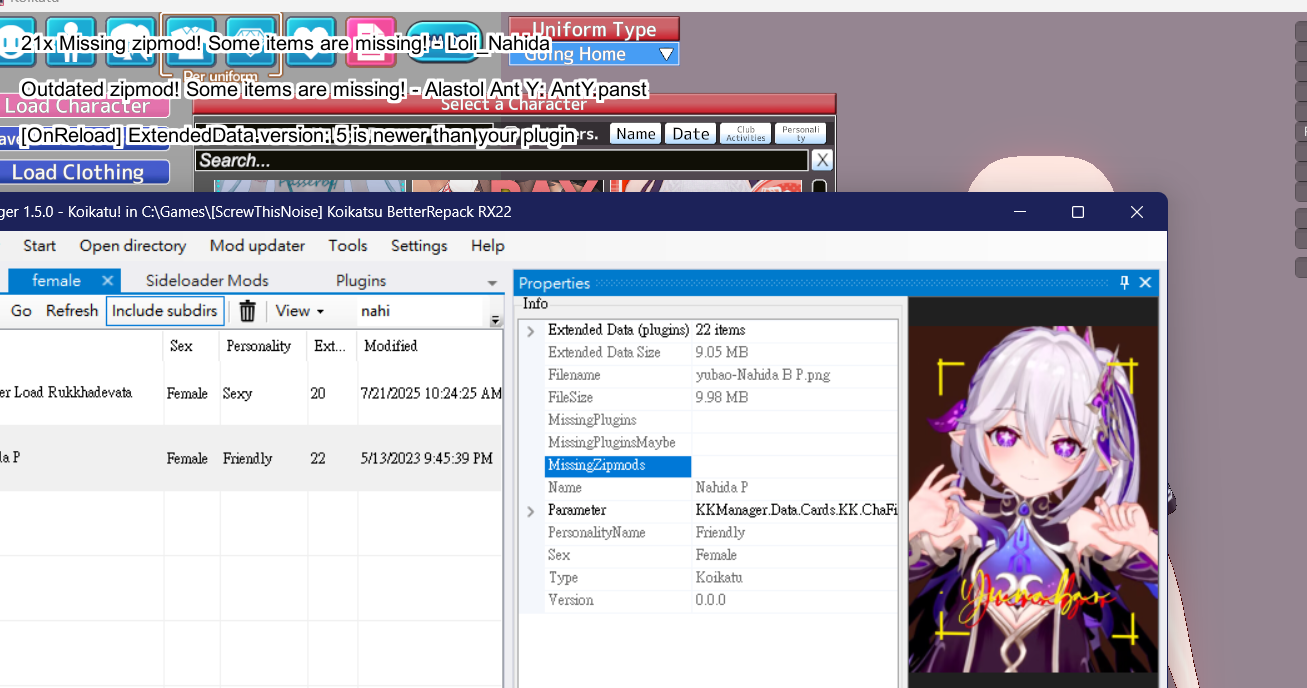
Task: Open the Help menu
Action: tap(488, 246)
